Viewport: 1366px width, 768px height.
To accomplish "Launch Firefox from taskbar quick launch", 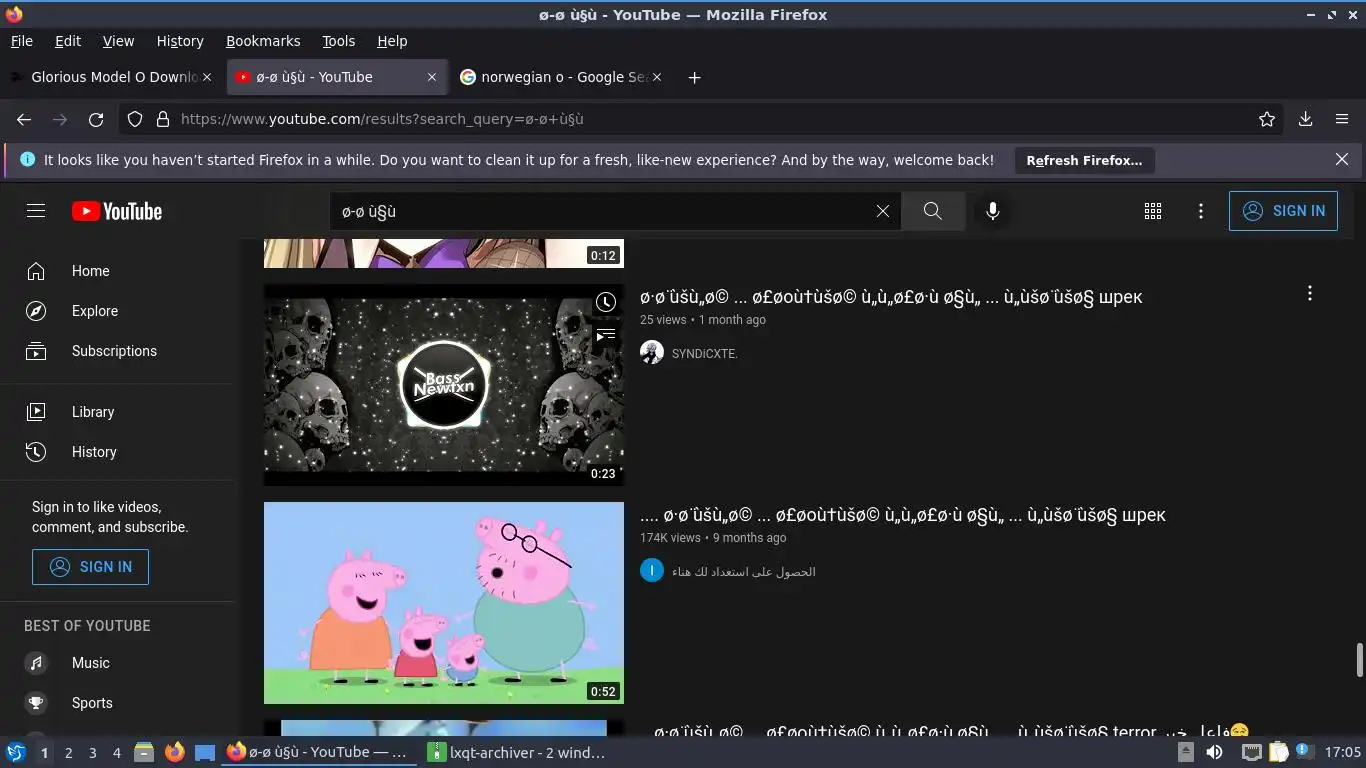I will [174, 752].
